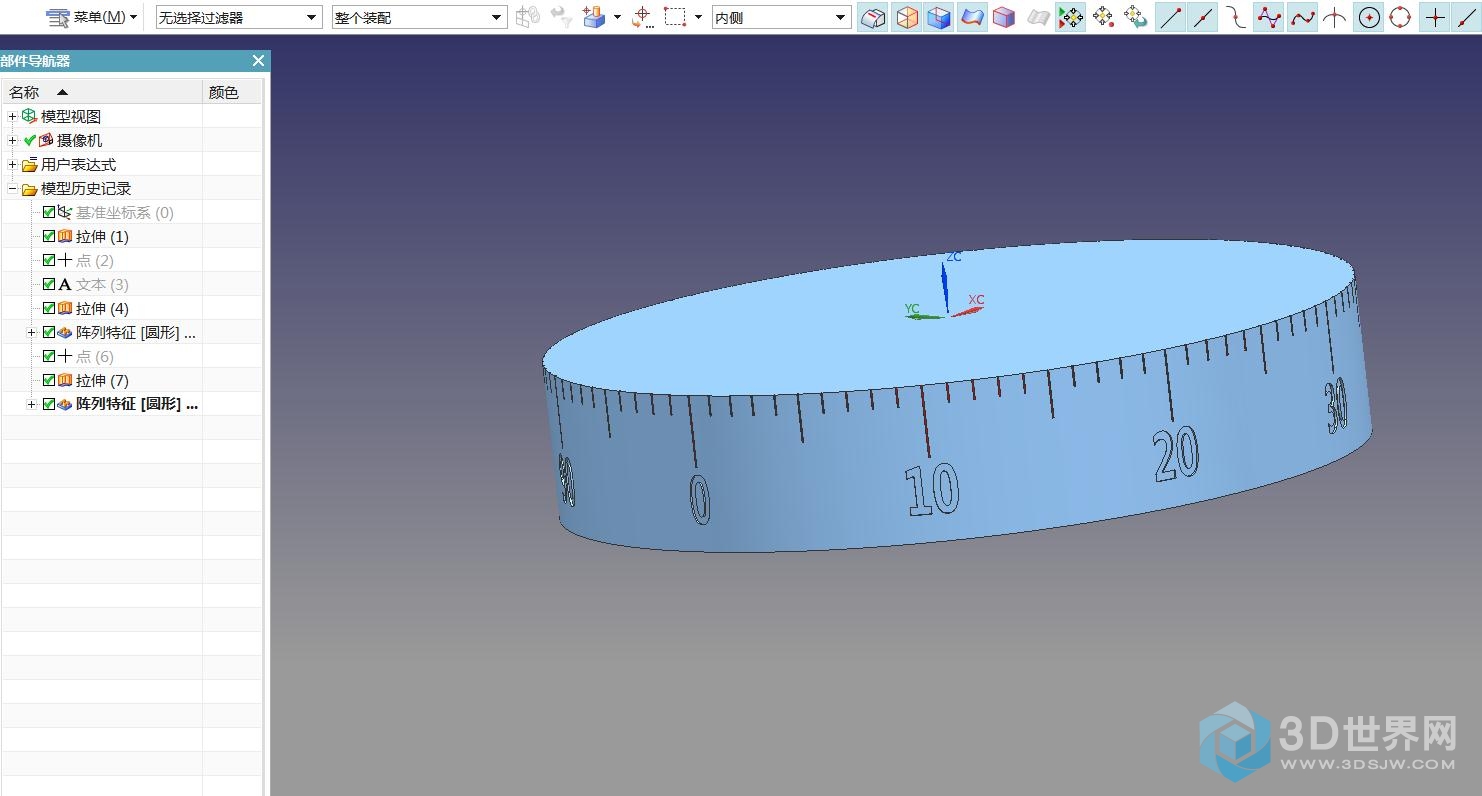Open the arrow beside the dashed rectangle icon

pos(698,17)
